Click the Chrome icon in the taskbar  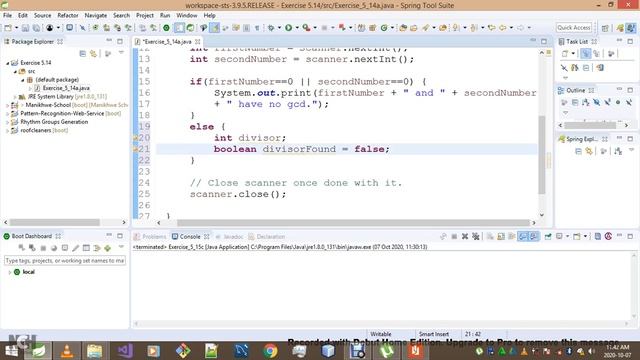(x=270, y=351)
